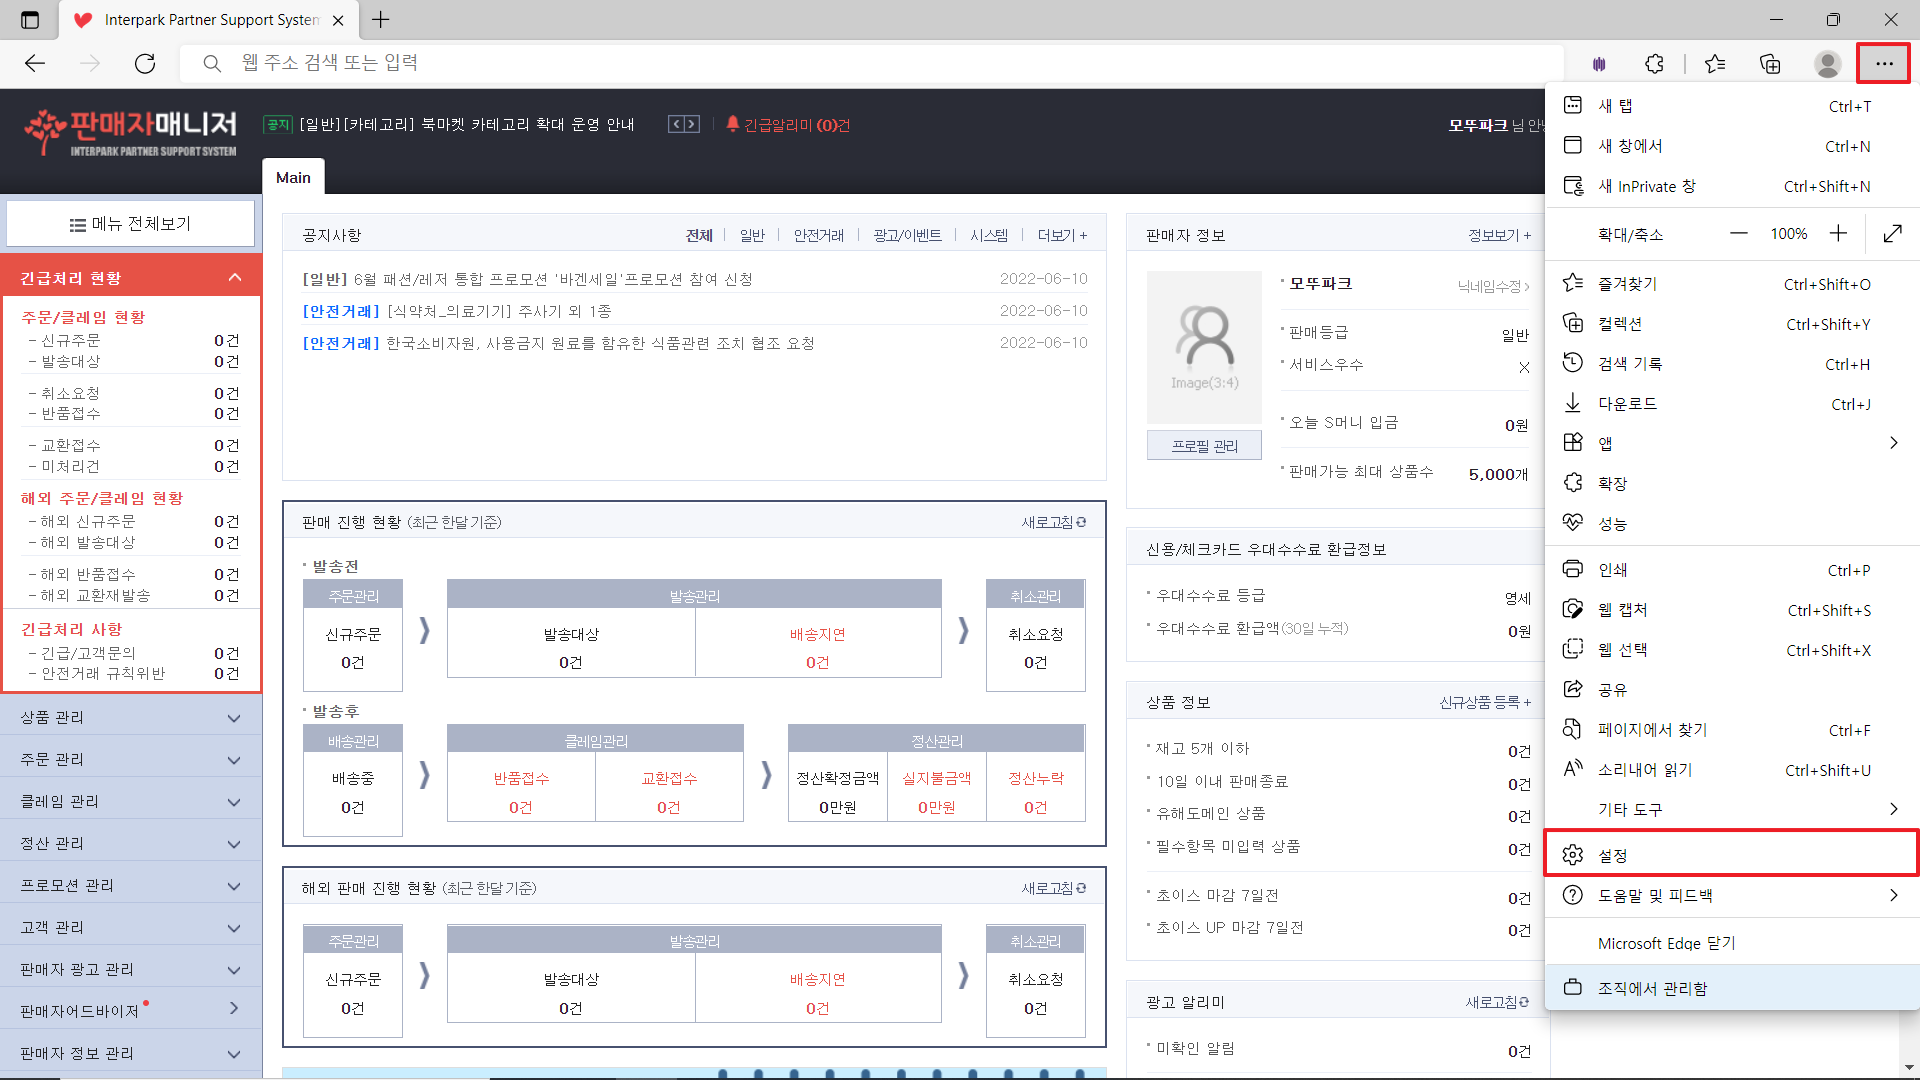Click the user profile avatar icon
The width and height of the screenshot is (1920, 1080).
pos(1827,64)
